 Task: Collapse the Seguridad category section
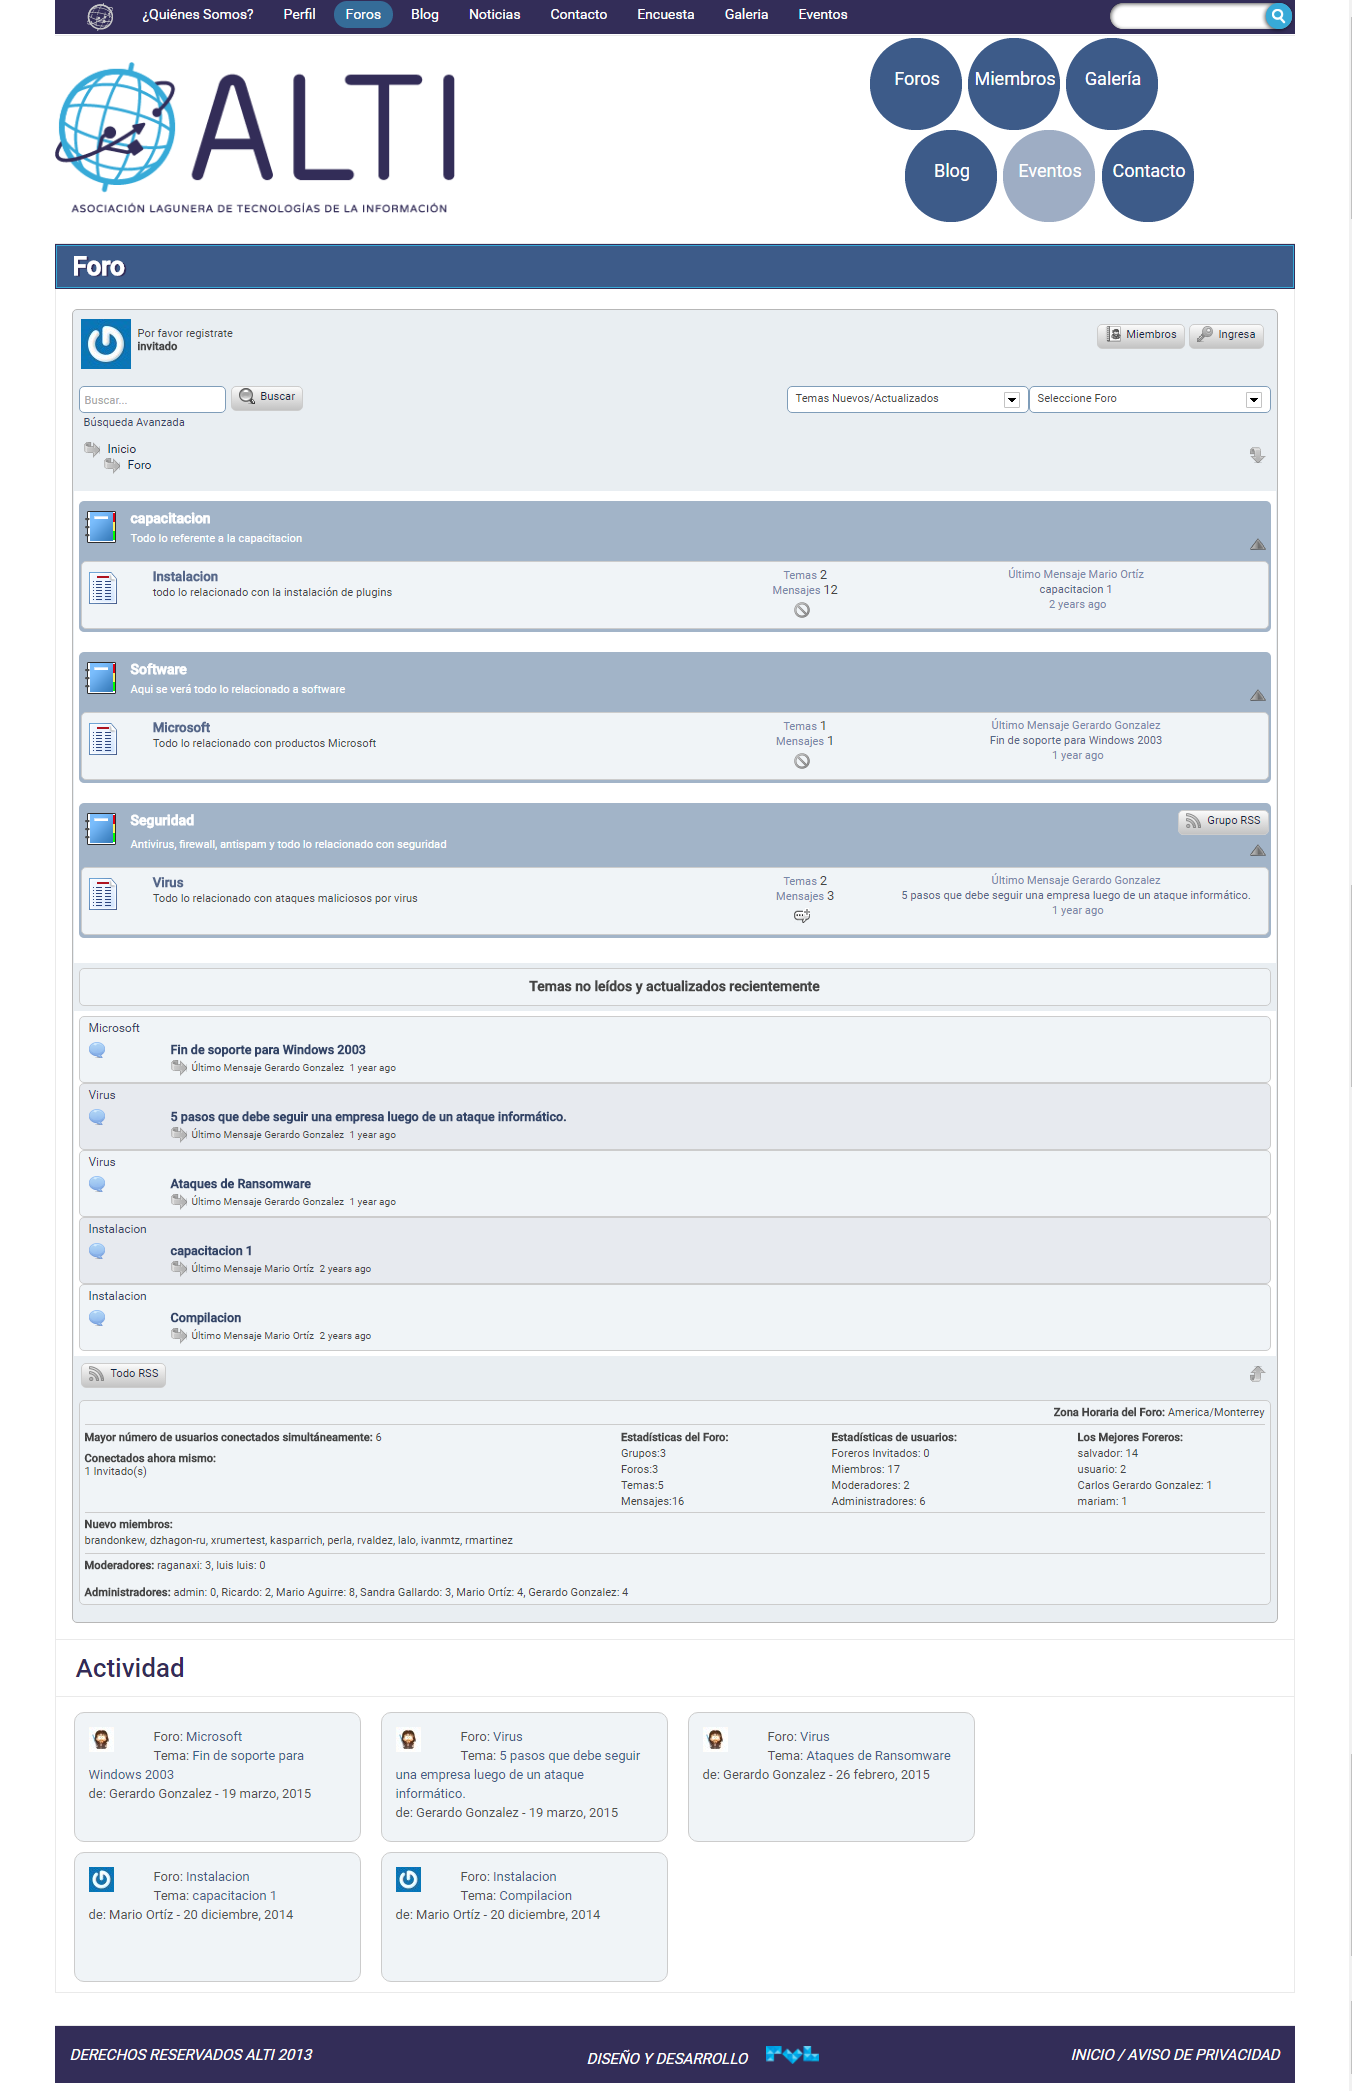(x=1257, y=851)
